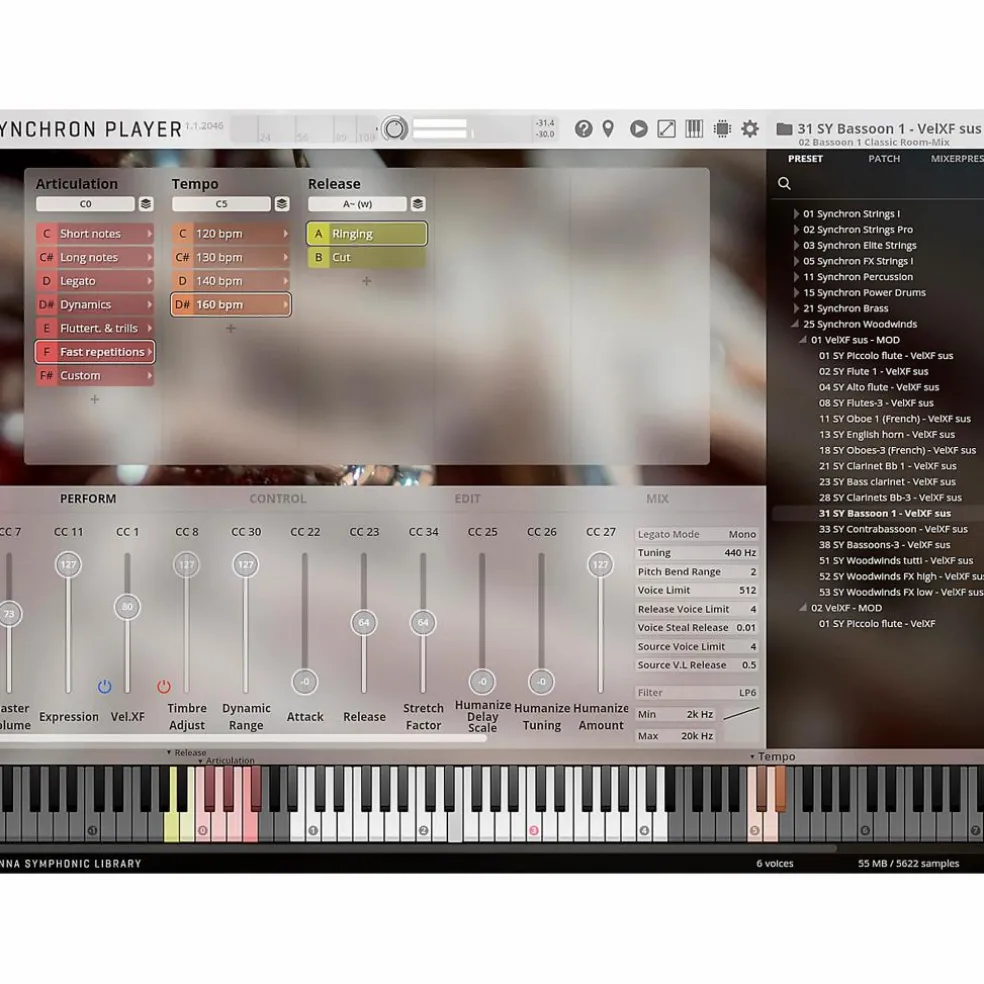Select the Fast repetitions articulation
The width and height of the screenshot is (984, 984).
(x=95, y=352)
